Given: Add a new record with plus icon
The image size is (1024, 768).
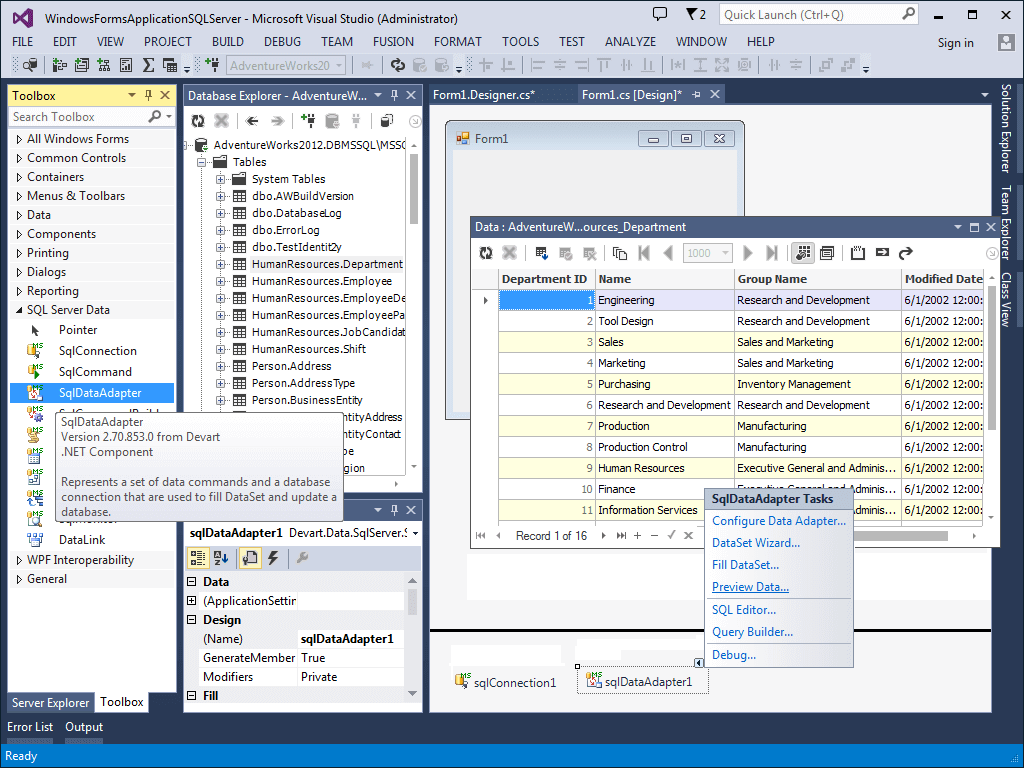Looking at the screenshot, I should [x=637, y=536].
